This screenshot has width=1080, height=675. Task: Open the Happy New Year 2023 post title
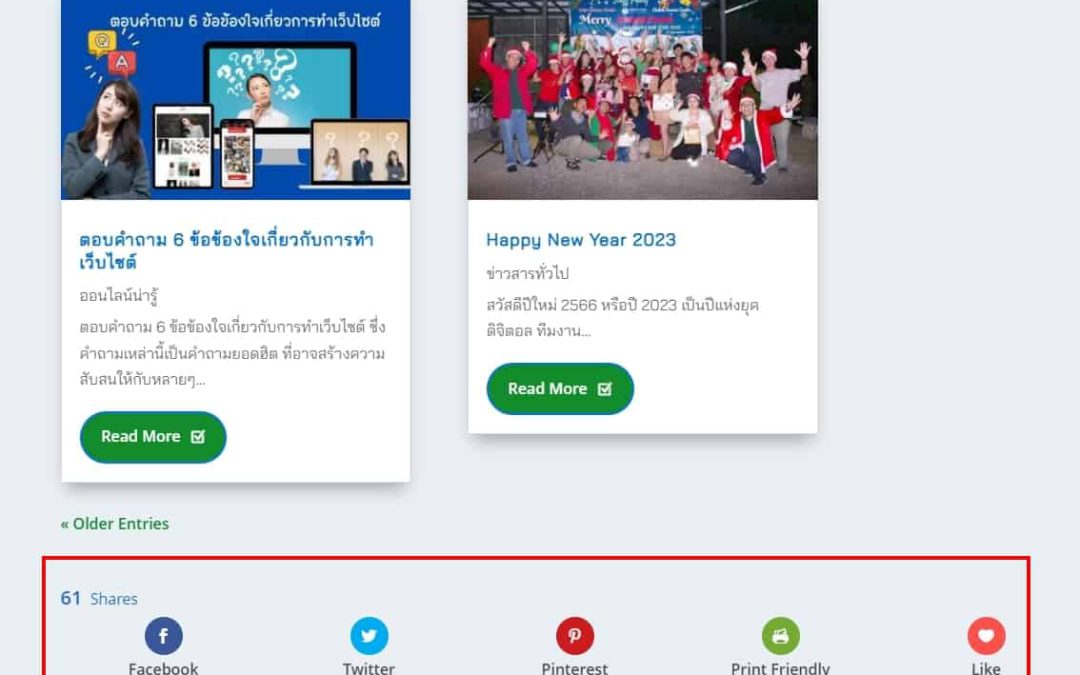pyautogui.click(x=581, y=240)
